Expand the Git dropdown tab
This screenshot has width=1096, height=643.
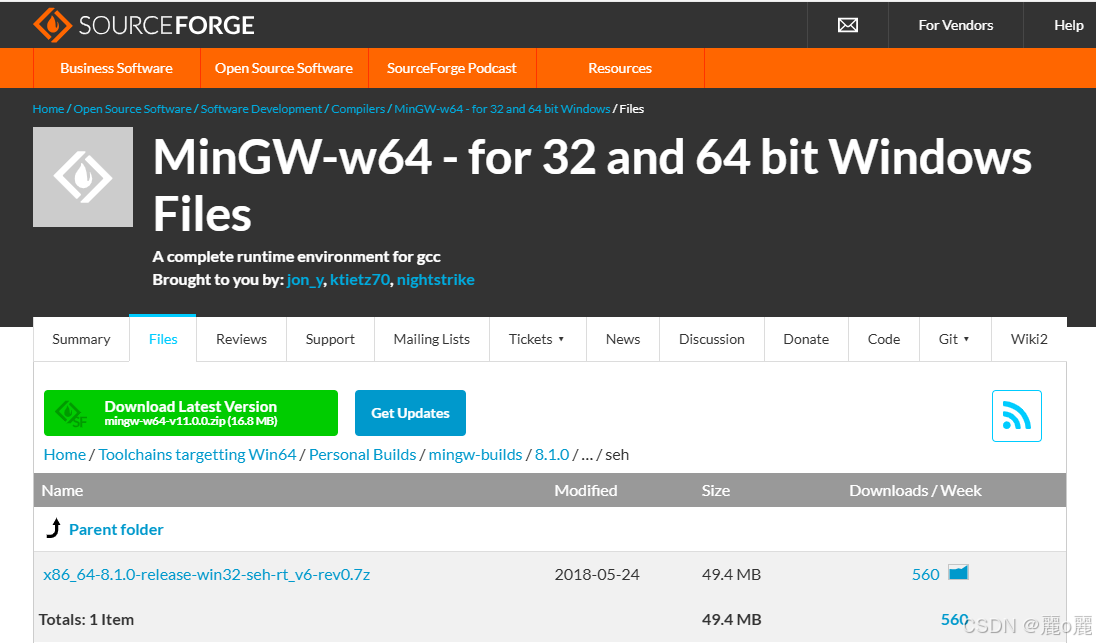(955, 339)
